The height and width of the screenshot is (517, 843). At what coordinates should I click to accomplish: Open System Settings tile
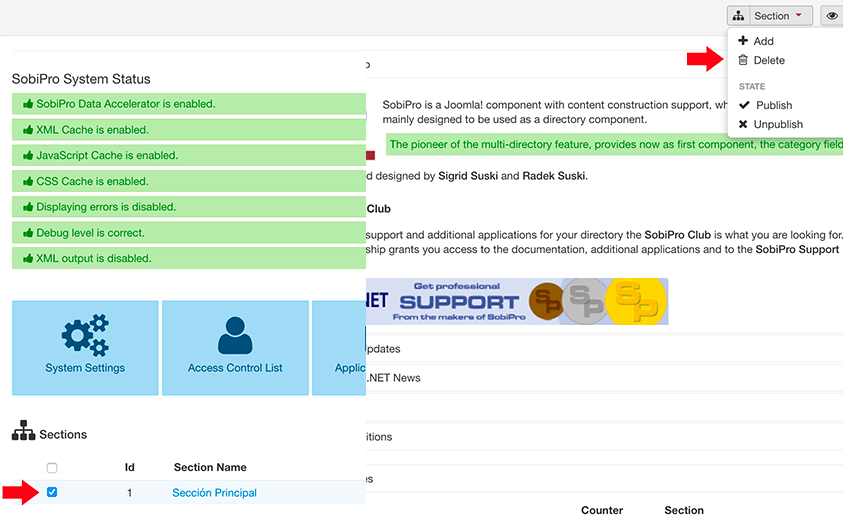coord(85,348)
